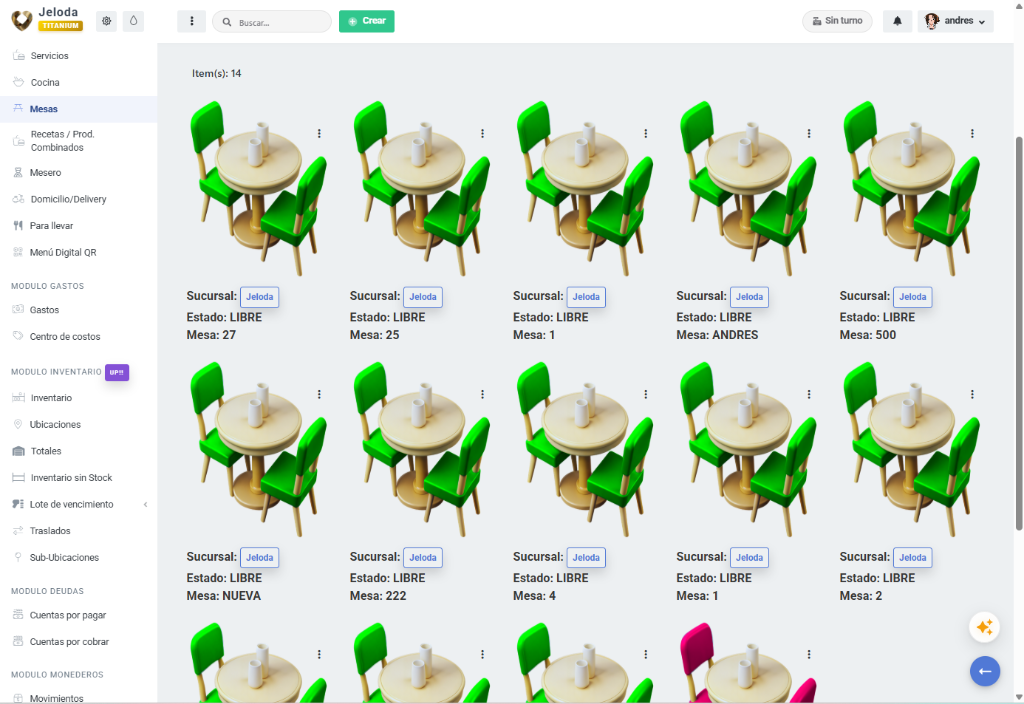Click the Gastos sidebar icon
This screenshot has width=1024, height=704.
18,310
